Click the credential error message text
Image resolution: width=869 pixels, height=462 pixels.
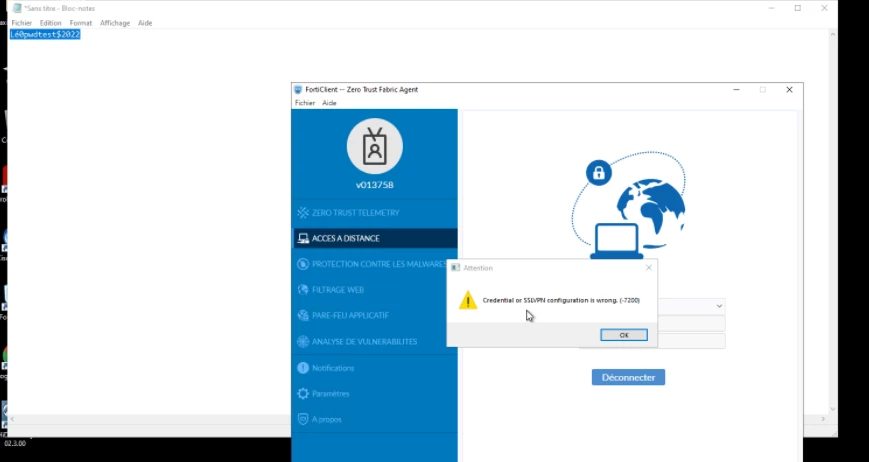pyautogui.click(x=561, y=300)
